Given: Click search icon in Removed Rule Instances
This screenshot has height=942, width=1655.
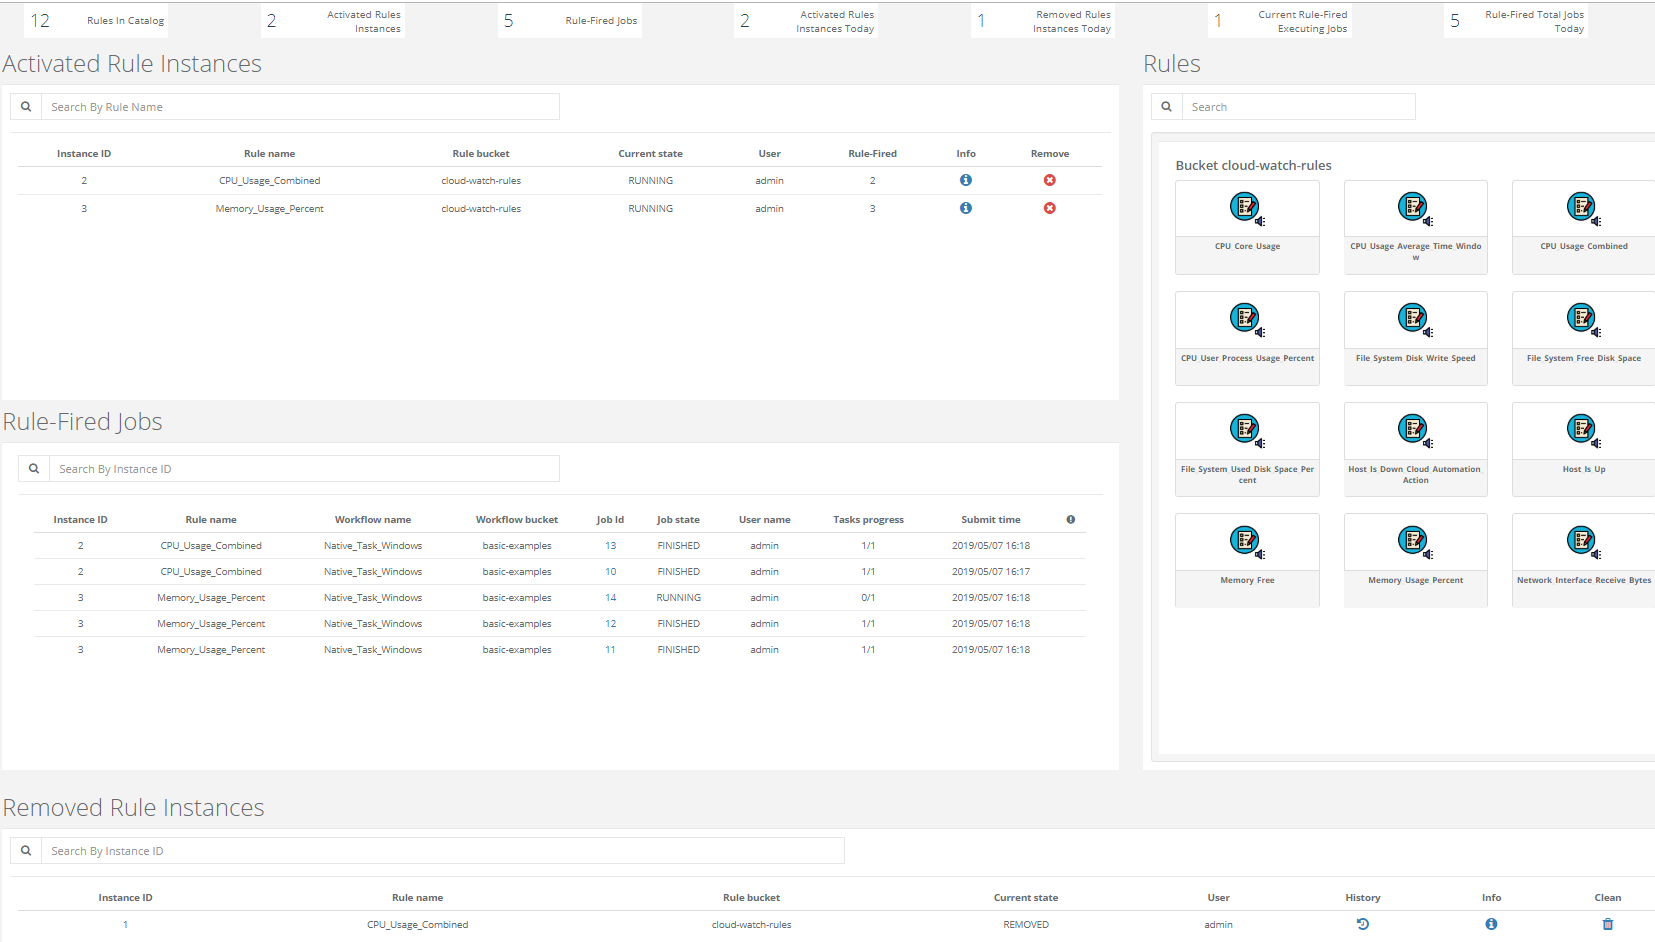Looking at the screenshot, I should tap(26, 851).
